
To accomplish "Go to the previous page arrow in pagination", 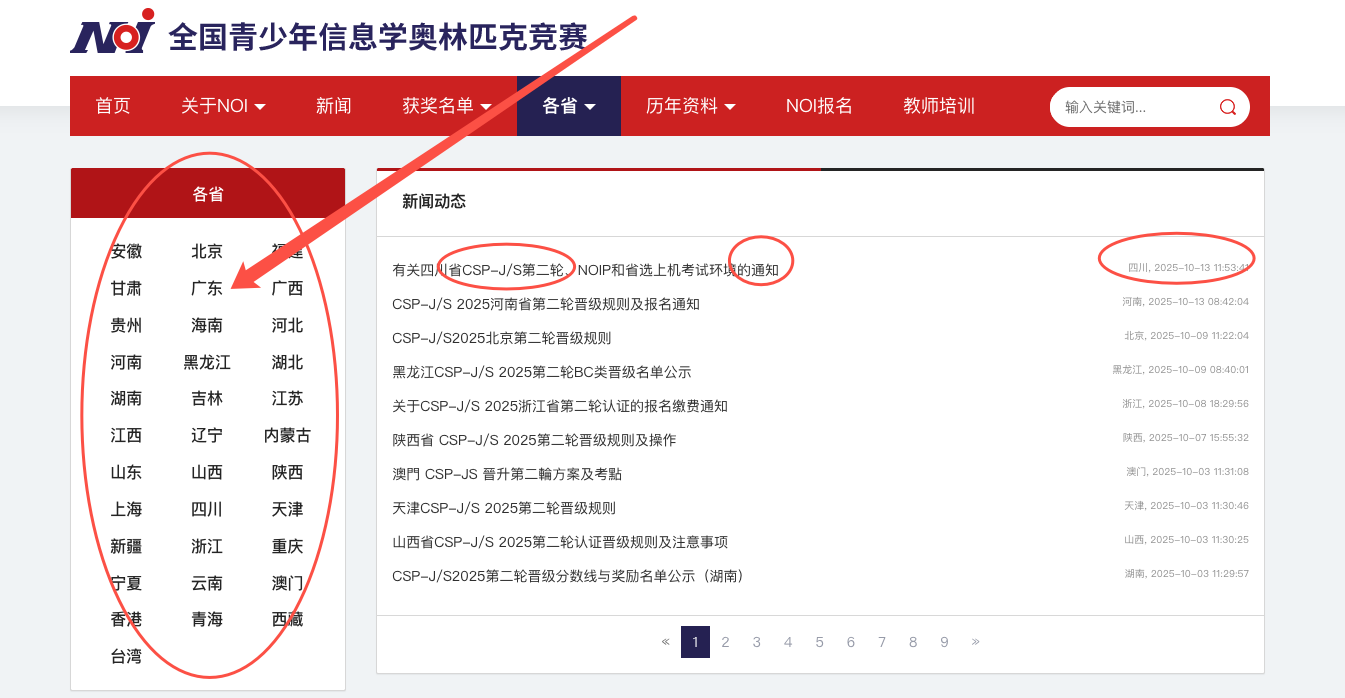I will click(x=665, y=642).
